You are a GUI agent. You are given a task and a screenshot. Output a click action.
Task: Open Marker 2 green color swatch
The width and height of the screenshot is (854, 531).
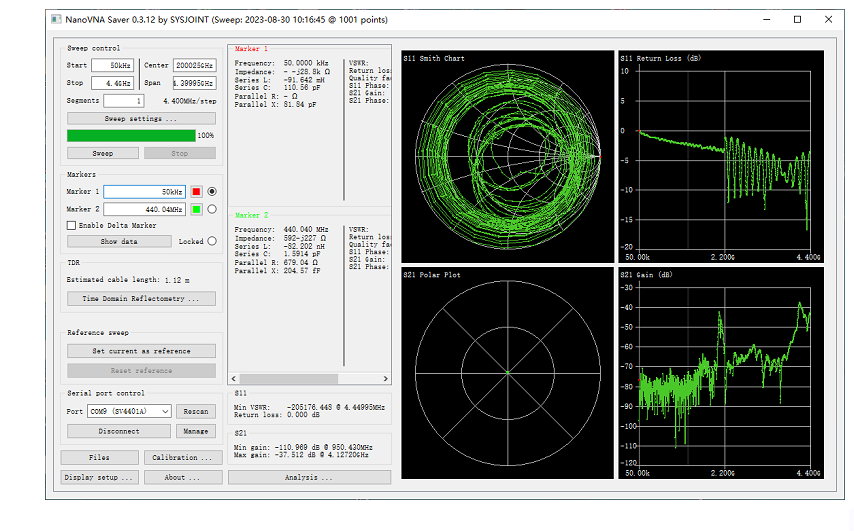click(196, 209)
